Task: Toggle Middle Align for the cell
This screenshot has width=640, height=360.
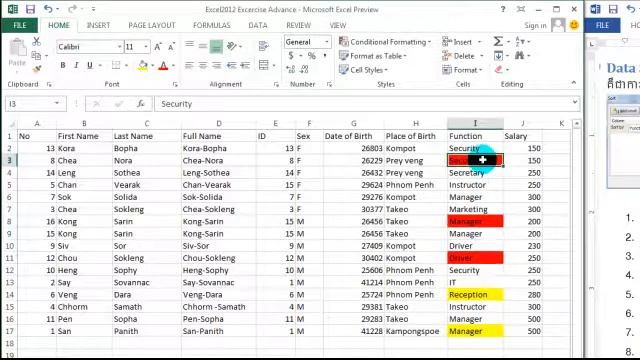Action: point(203,46)
